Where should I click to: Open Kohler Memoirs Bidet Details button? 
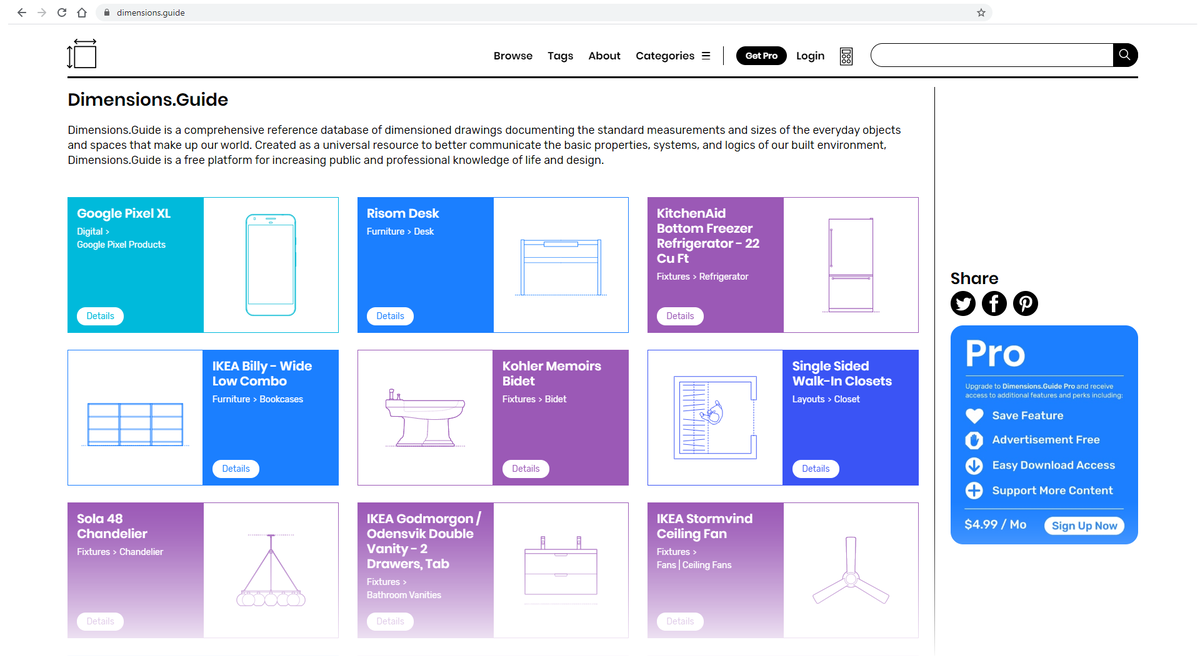[x=526, y=469]
